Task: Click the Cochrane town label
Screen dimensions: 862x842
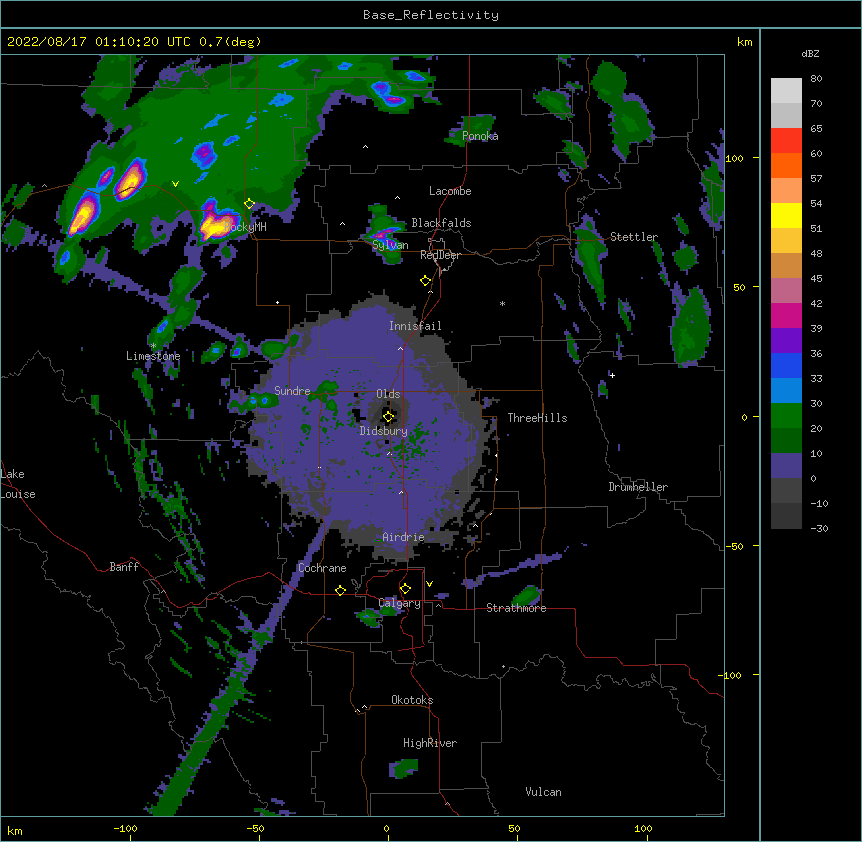Action: 322,568
